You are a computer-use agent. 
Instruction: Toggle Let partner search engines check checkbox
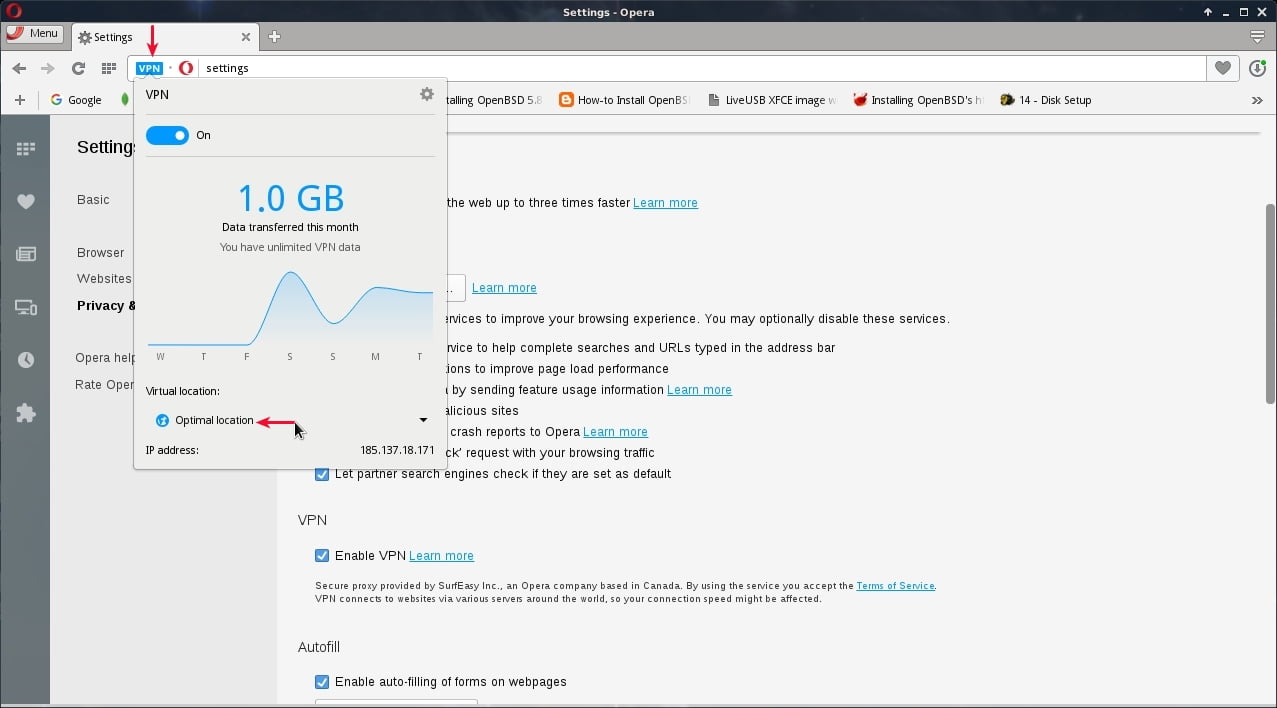click(322, 474)
